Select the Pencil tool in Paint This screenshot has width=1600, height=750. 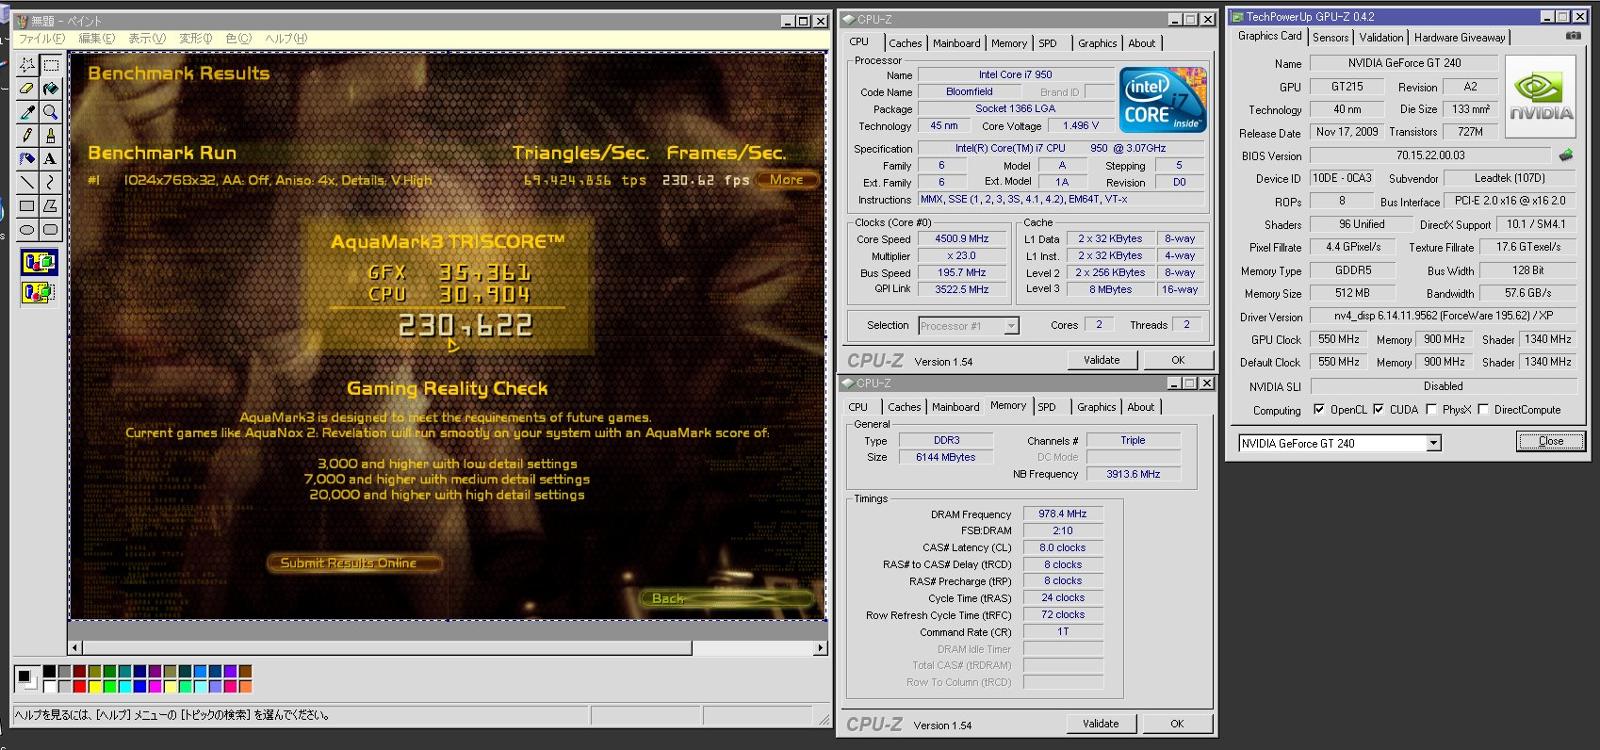click(x=27, y=135)
